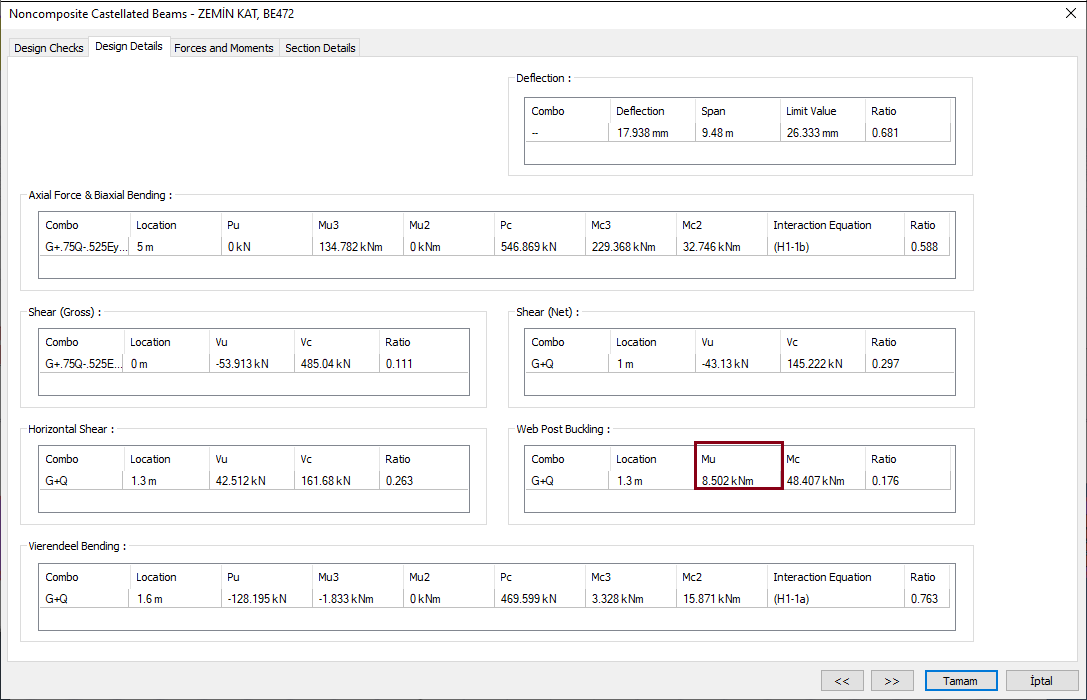Select the Section Details tab
The width and height of the screenshot is (1087, 700).
320,48
